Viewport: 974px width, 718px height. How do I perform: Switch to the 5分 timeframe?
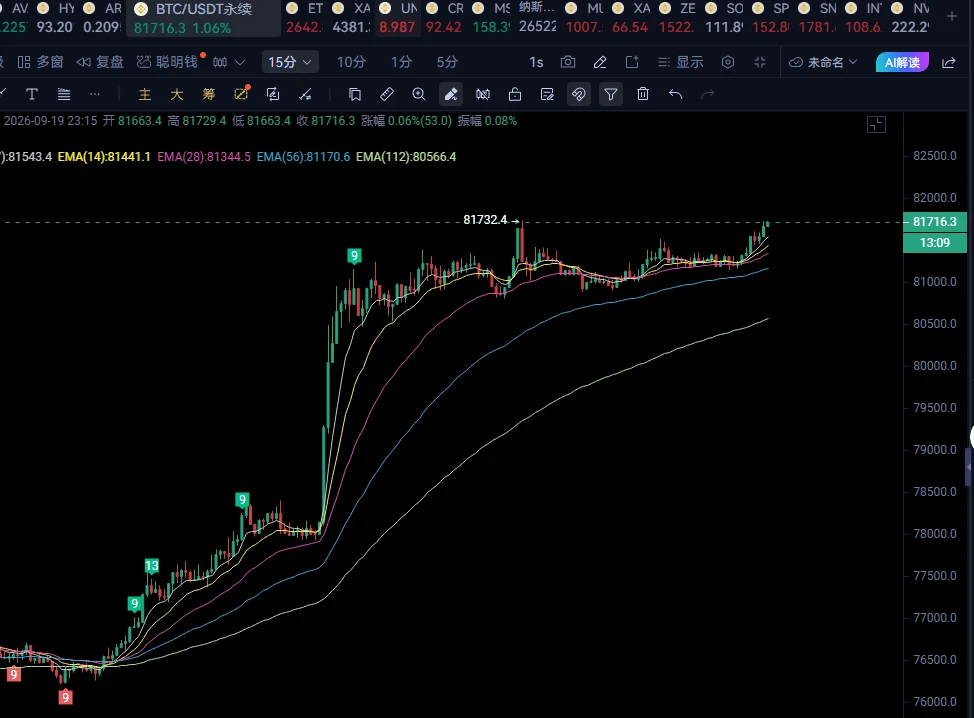point(447,62)
